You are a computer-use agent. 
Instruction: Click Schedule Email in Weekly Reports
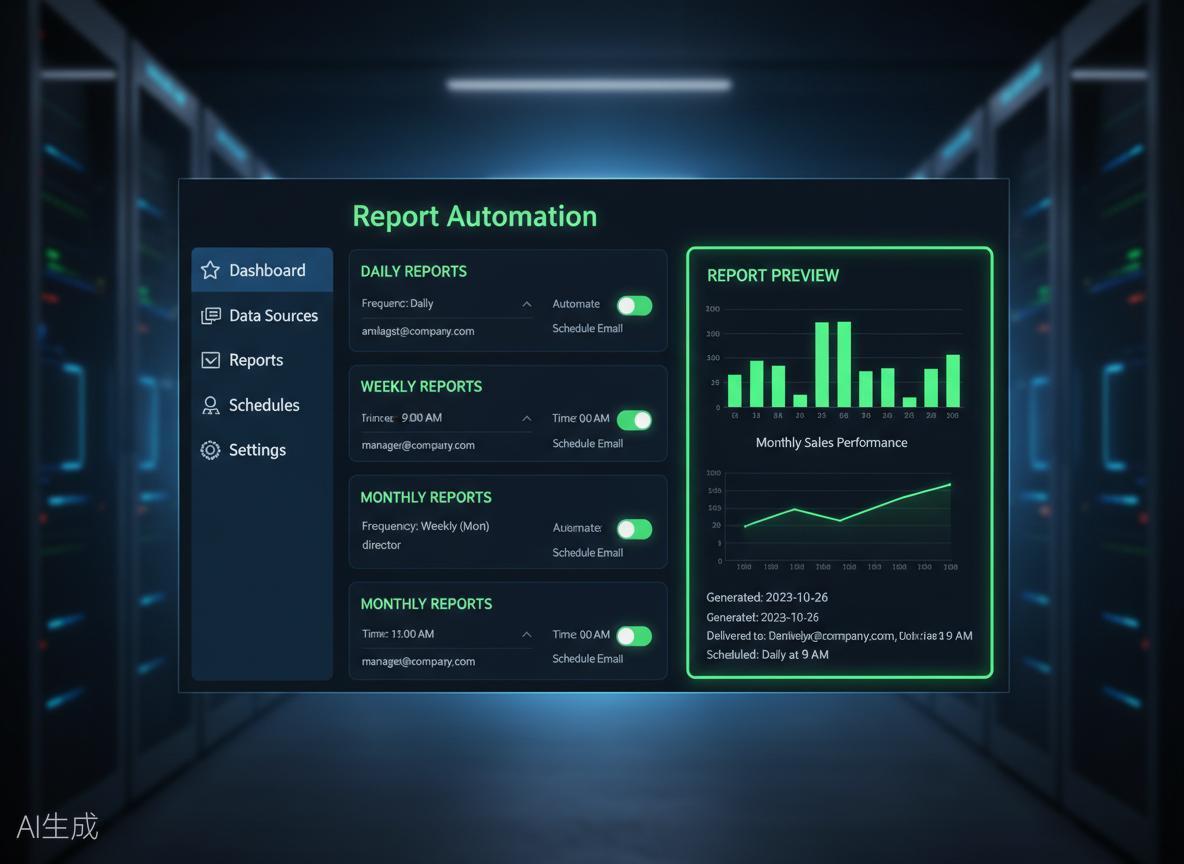[x=587, y=443]
